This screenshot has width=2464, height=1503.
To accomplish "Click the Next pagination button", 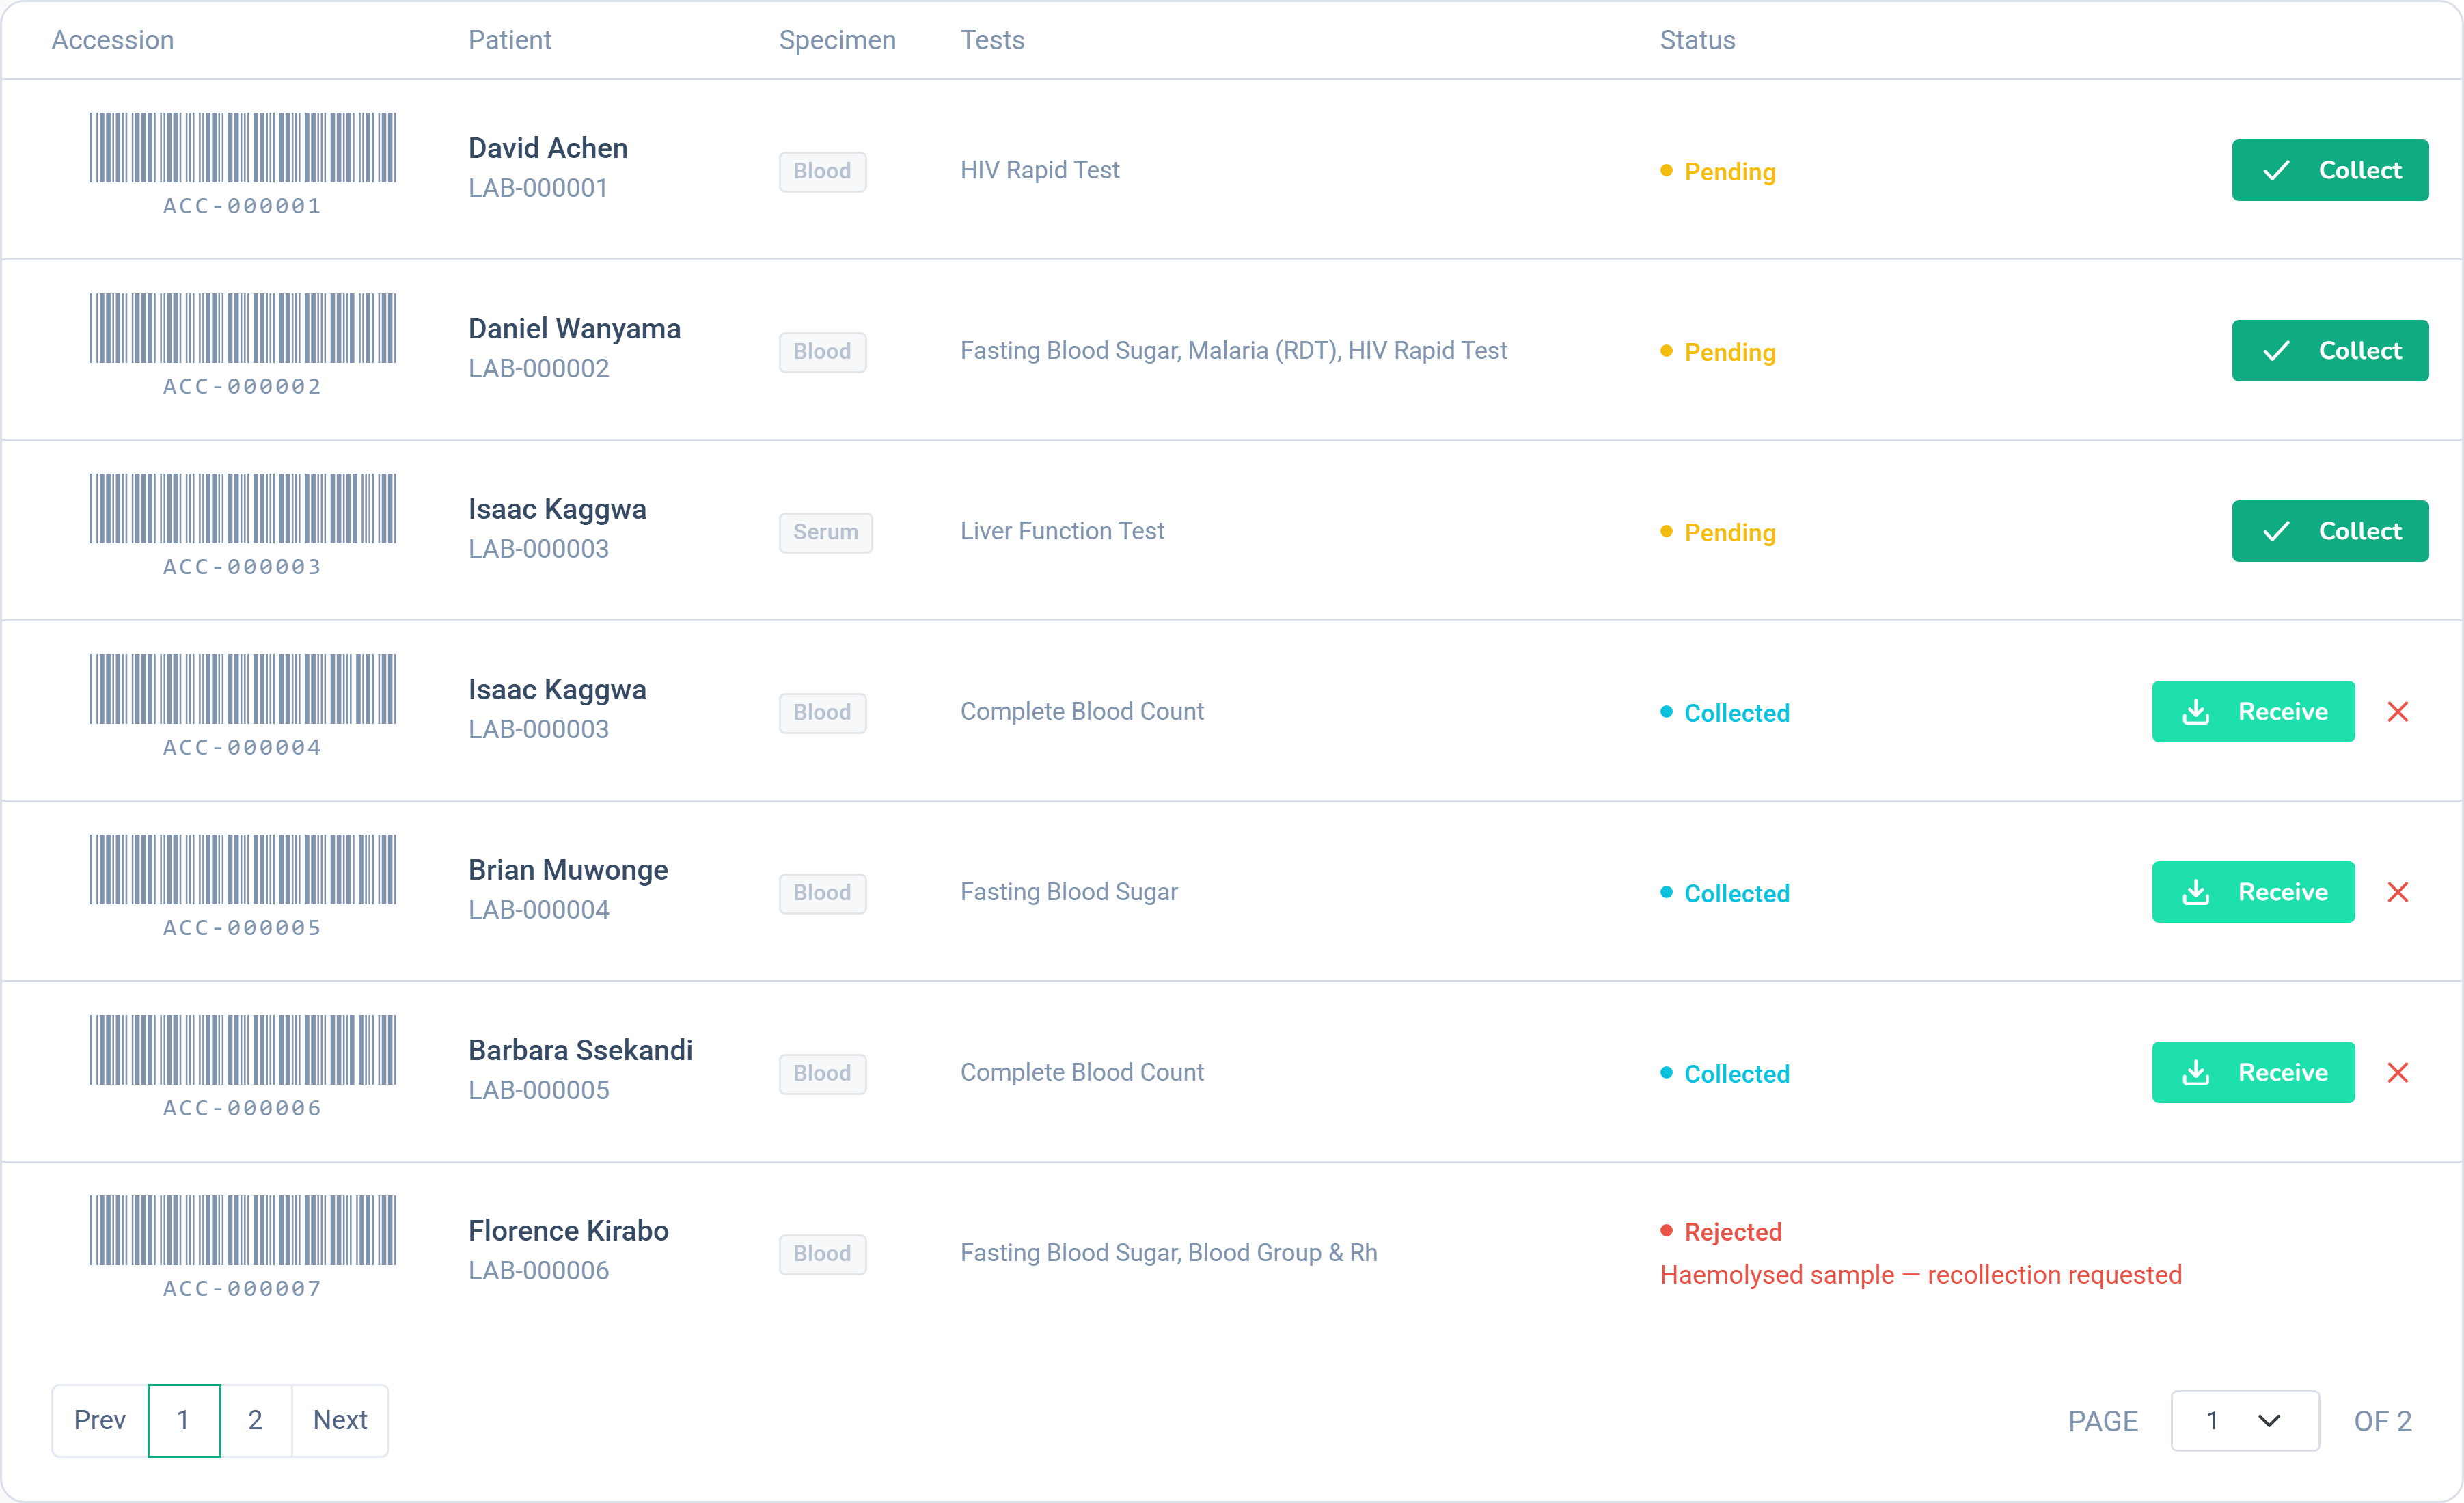I will coord(340,1420).
